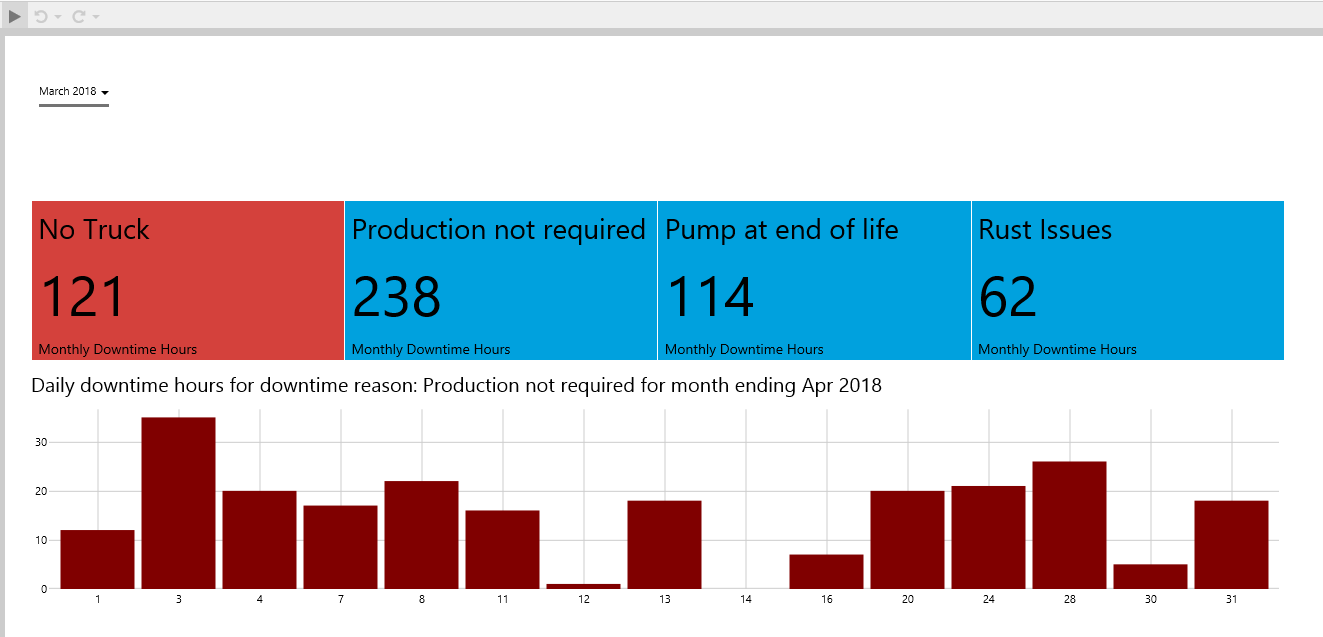
Task: Click the chart bar for day 1
Action: pyautogui.click(x=97, y=559)
